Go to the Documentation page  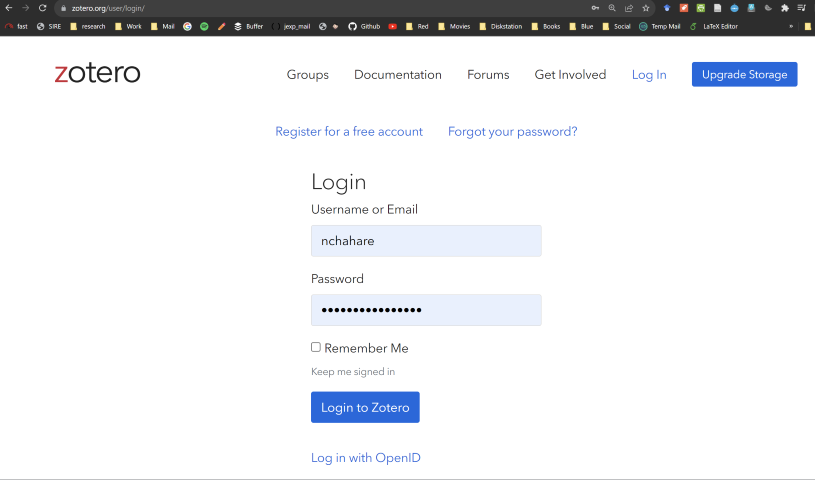pyautogui.click(x=397, y=75)
